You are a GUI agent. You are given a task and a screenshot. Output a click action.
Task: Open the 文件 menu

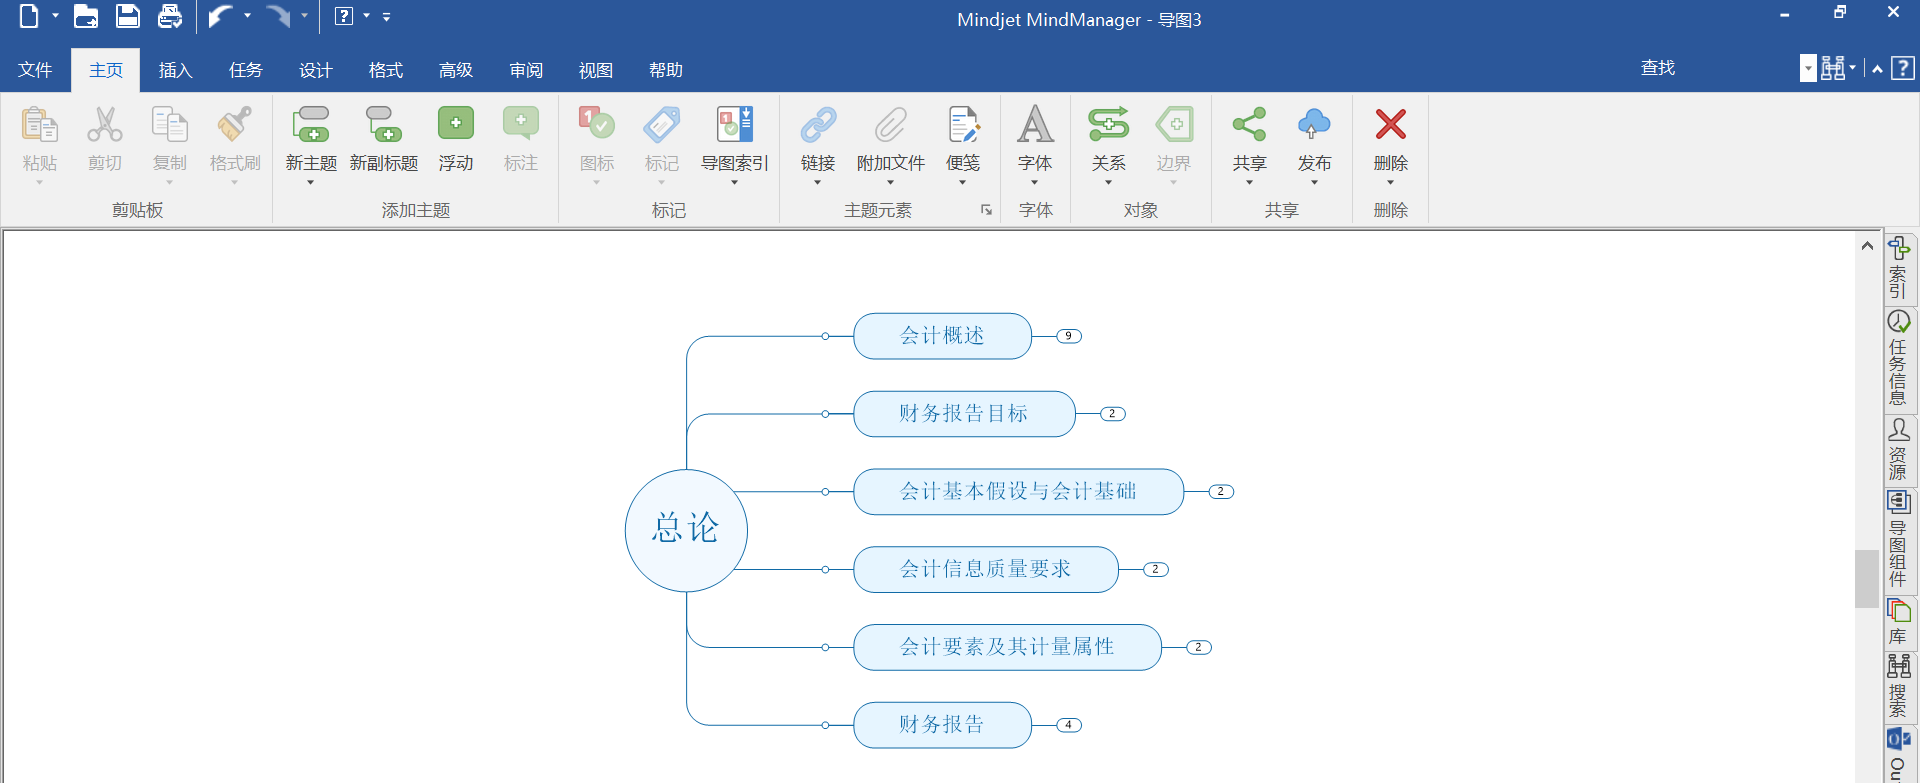tap(35, 70)
